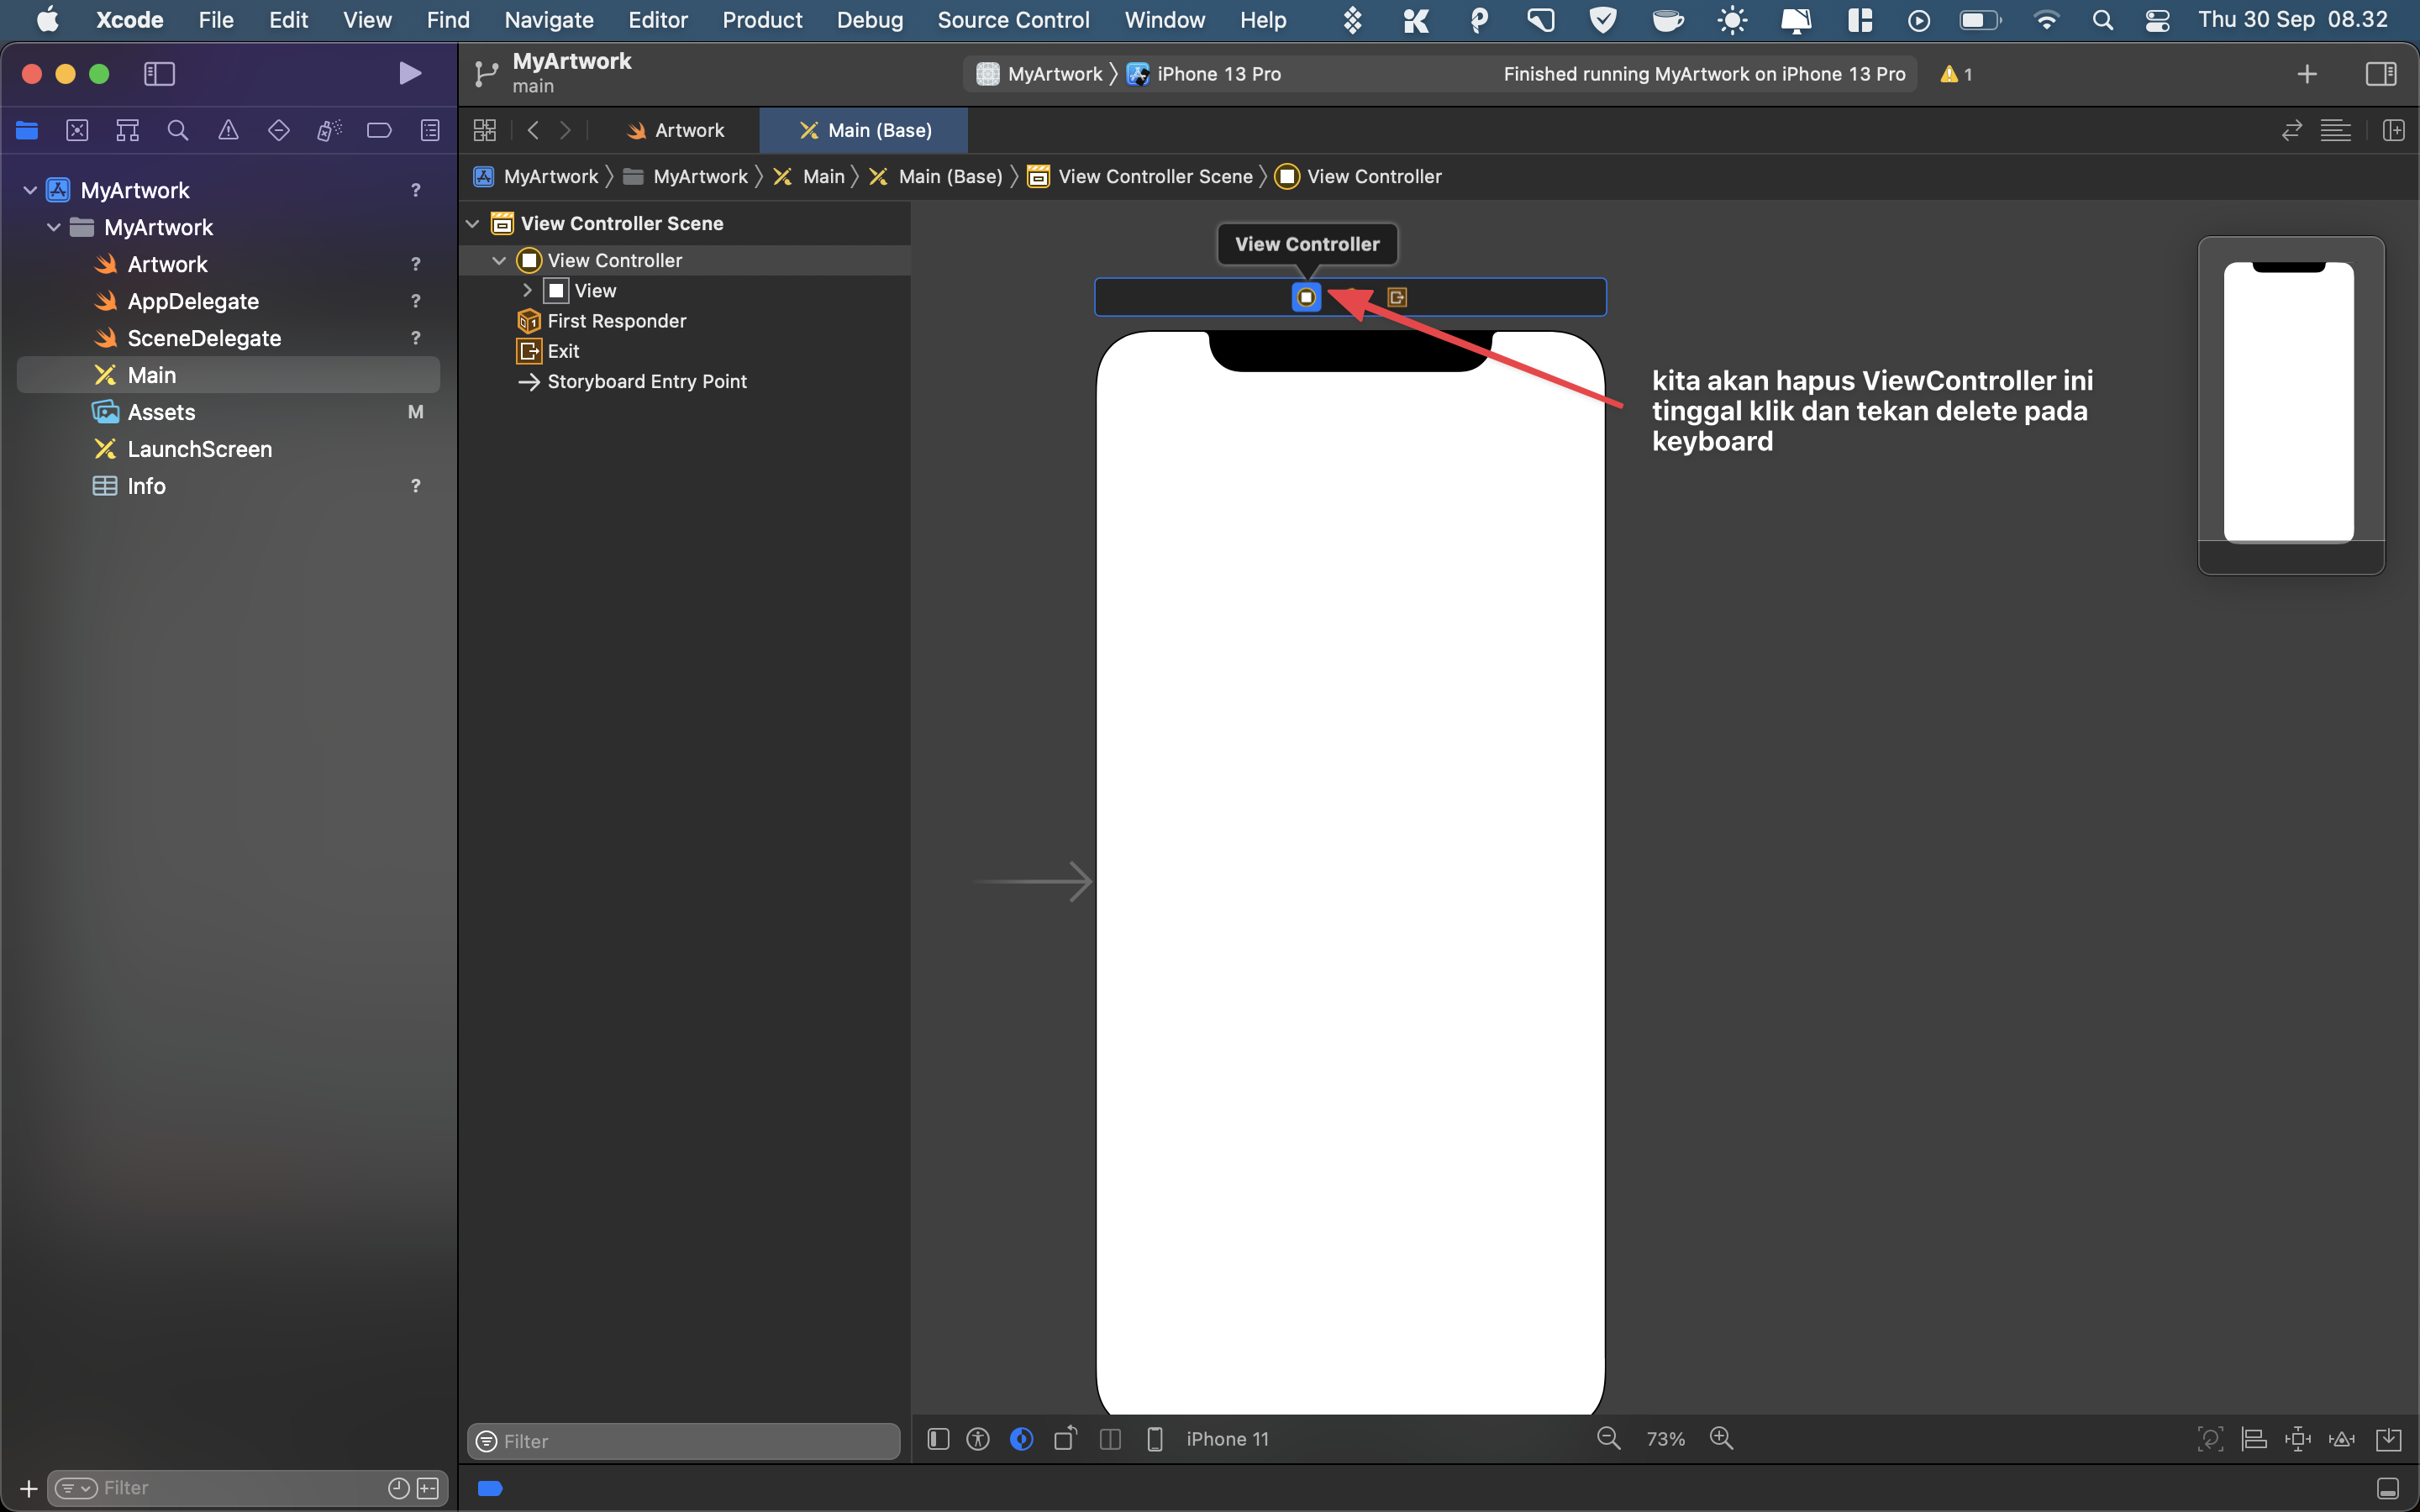Collapse the MyArtwork folder group
2420x1512 pixels.
point(54,227)
